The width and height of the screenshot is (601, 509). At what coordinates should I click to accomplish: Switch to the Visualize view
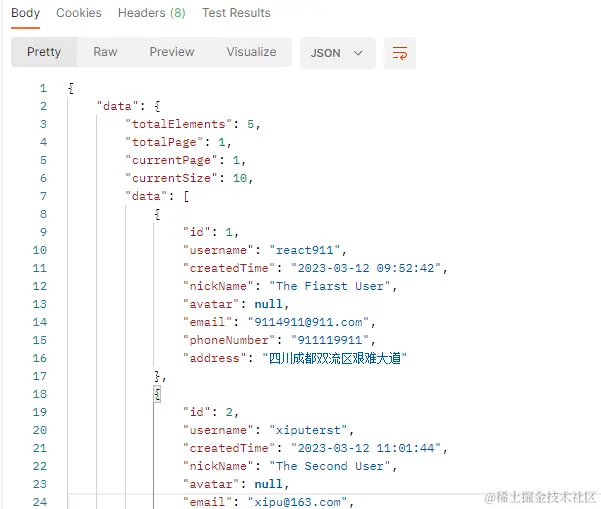pyautogui.click(x=251, y=52)
